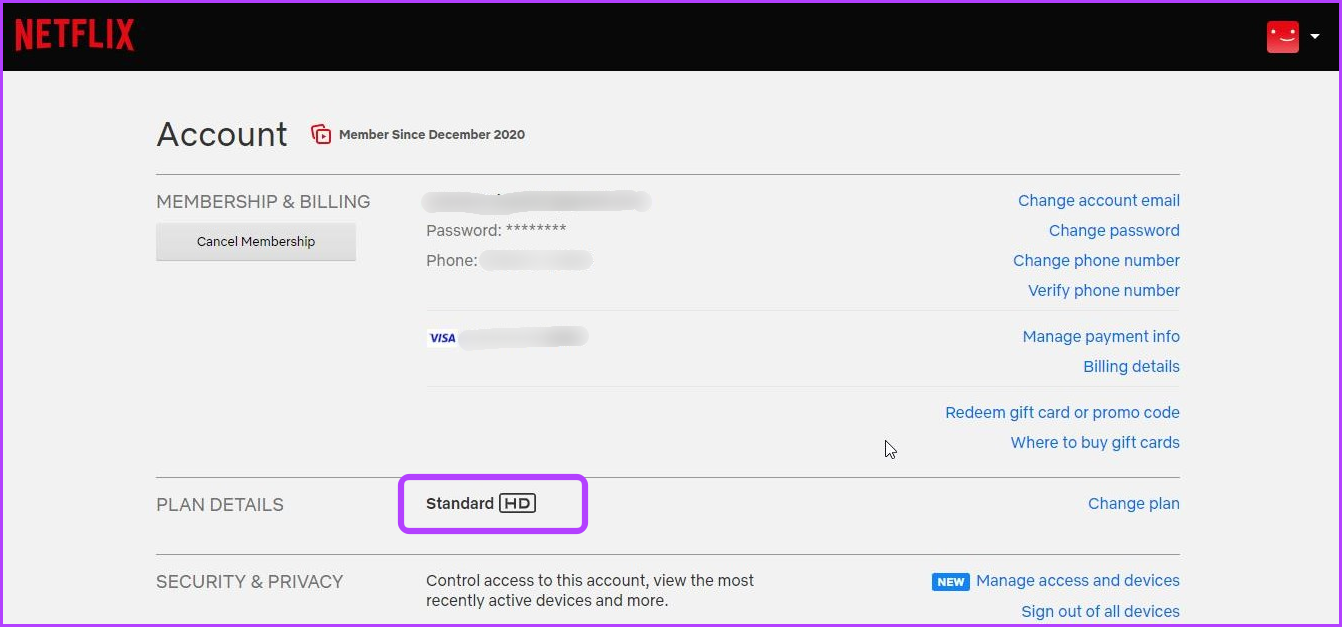This screenshot has width=1342, height=627.
Task: Click Sign out of all devices
Action: [1100, 611]
